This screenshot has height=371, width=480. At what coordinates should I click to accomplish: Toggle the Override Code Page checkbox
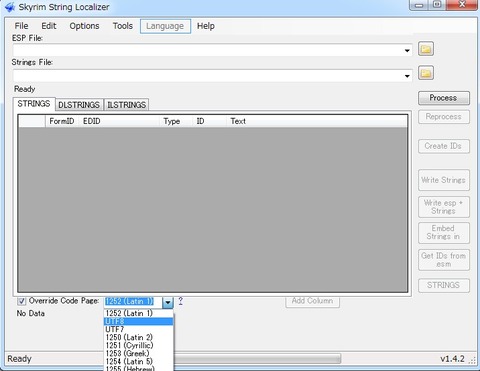coord(22,301)
